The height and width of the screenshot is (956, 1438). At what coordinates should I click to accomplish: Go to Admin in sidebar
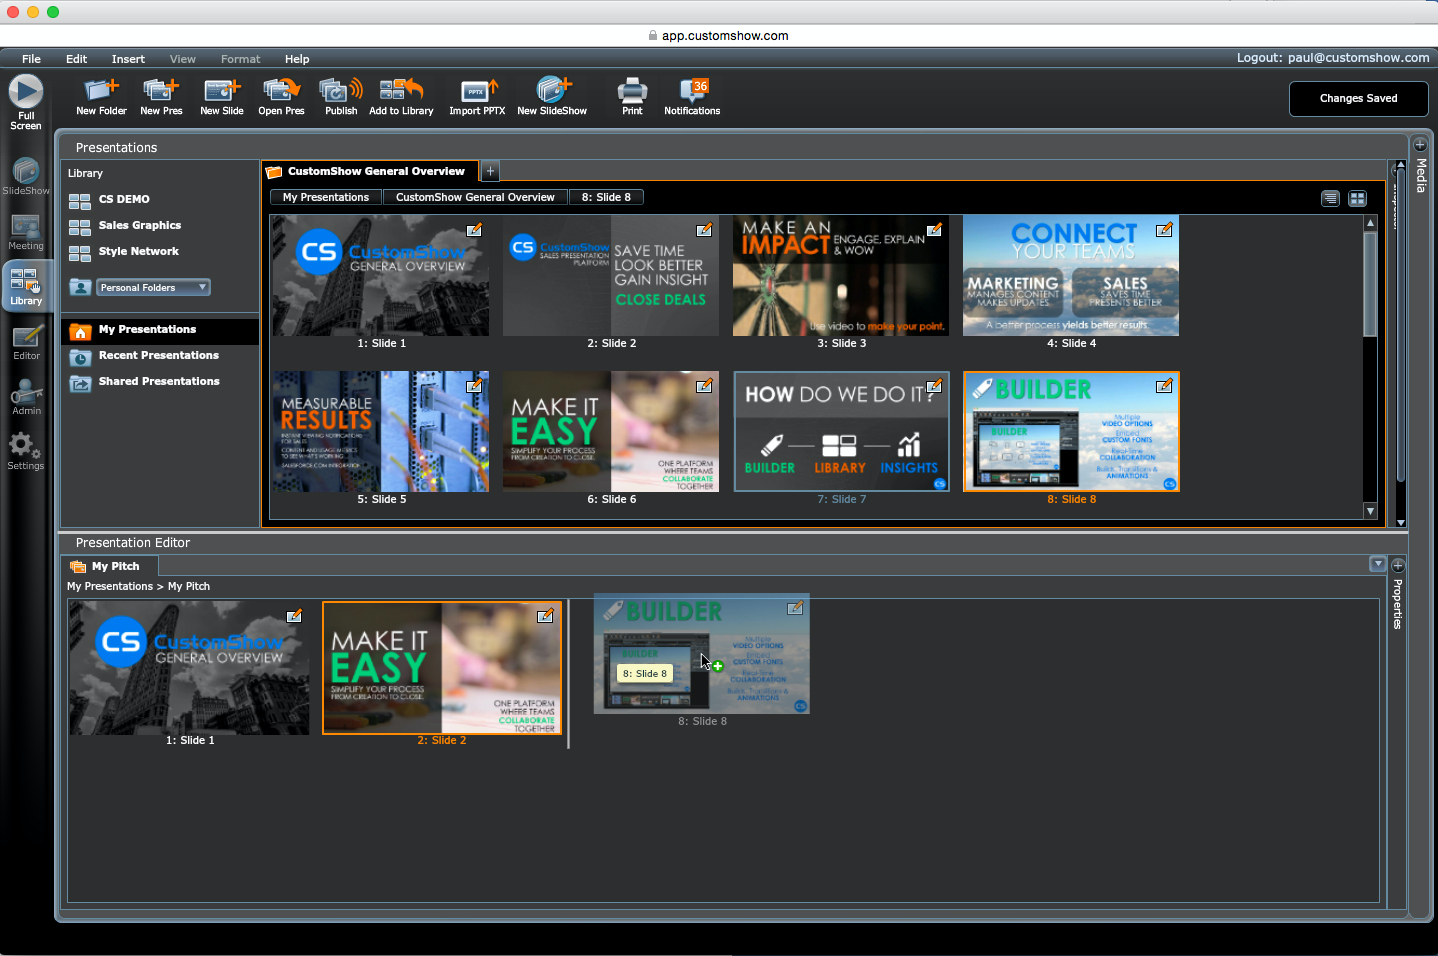tap(26, 398)
